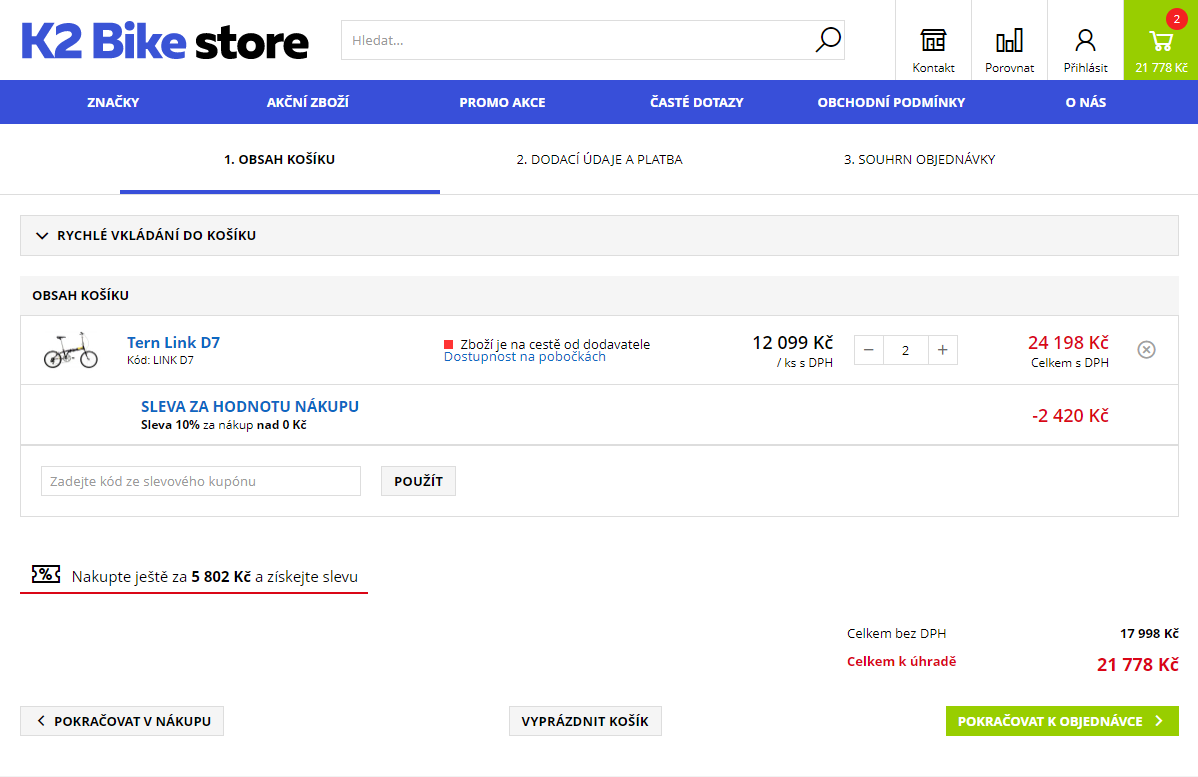This screenshot has height=777, width=1198.
Task: Click the red cart badge showing 2
Action: coord(1177,19)
